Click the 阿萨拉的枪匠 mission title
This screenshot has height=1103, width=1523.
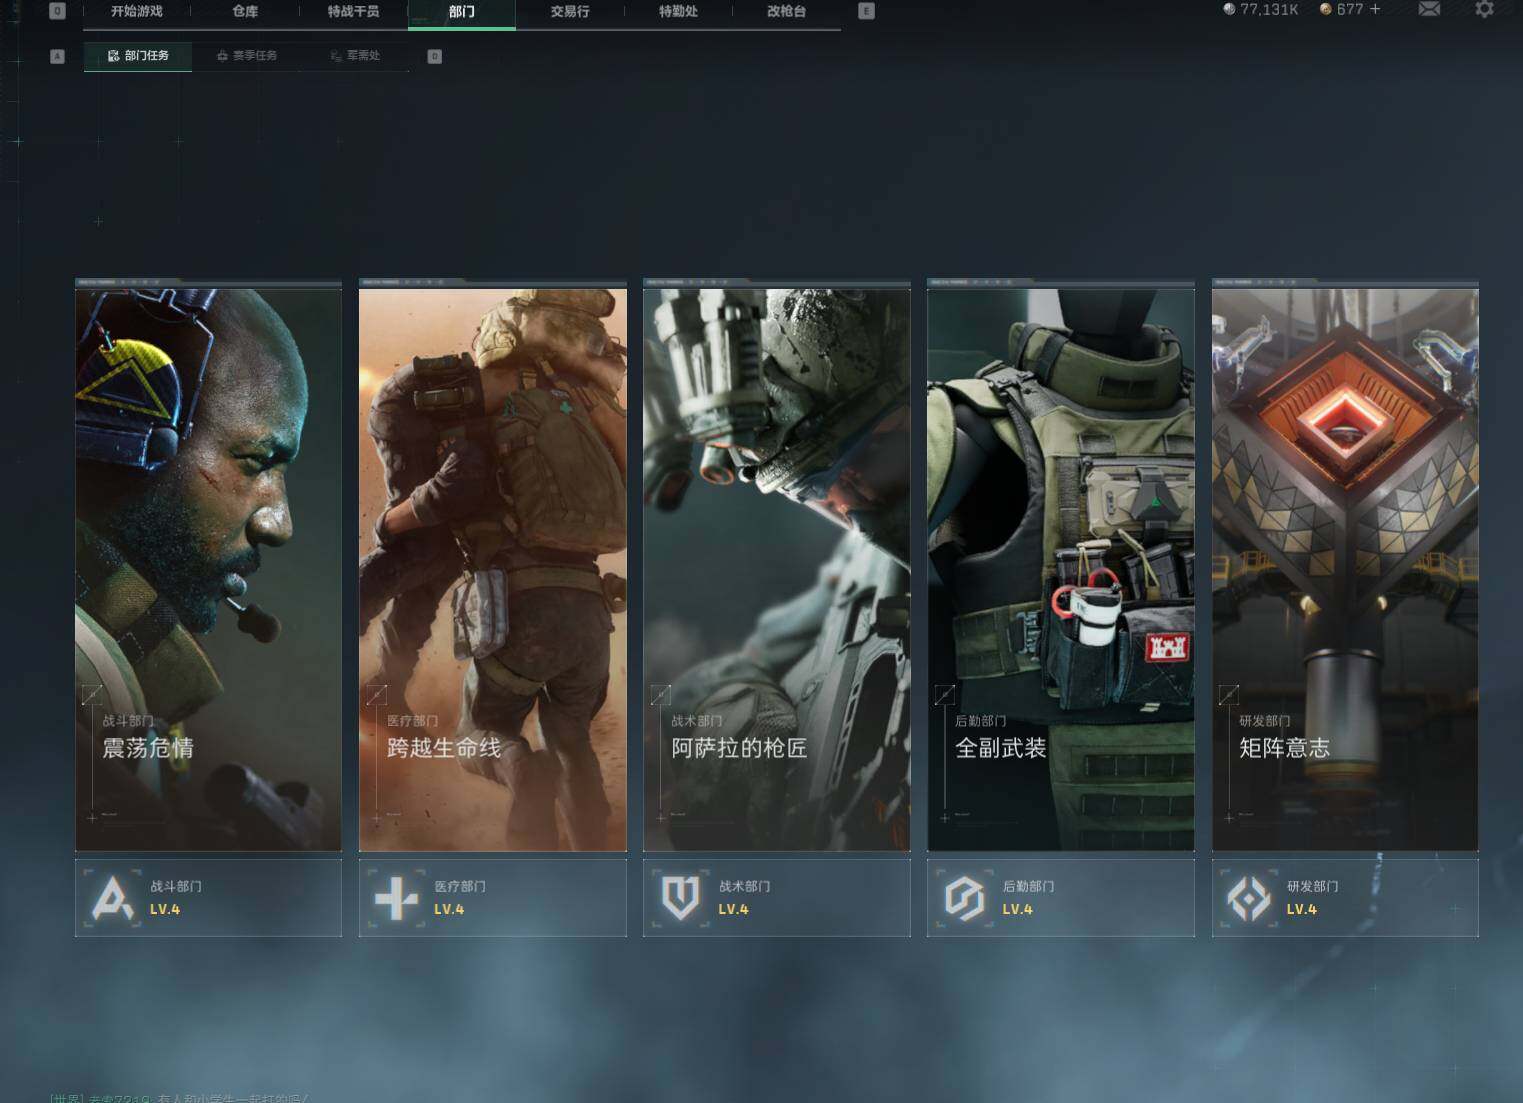point(739,748)
